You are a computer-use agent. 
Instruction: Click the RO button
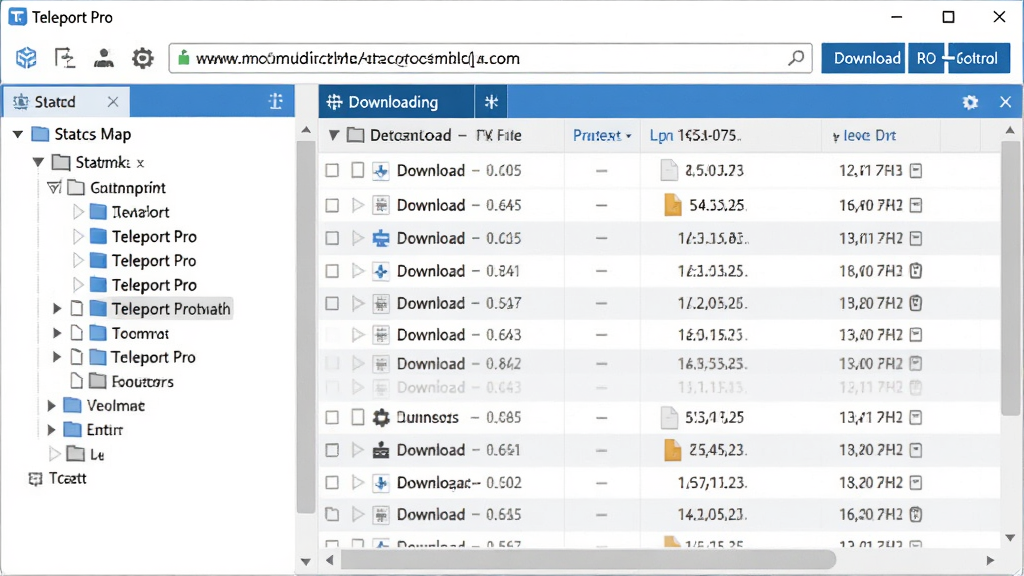point(925,58)
